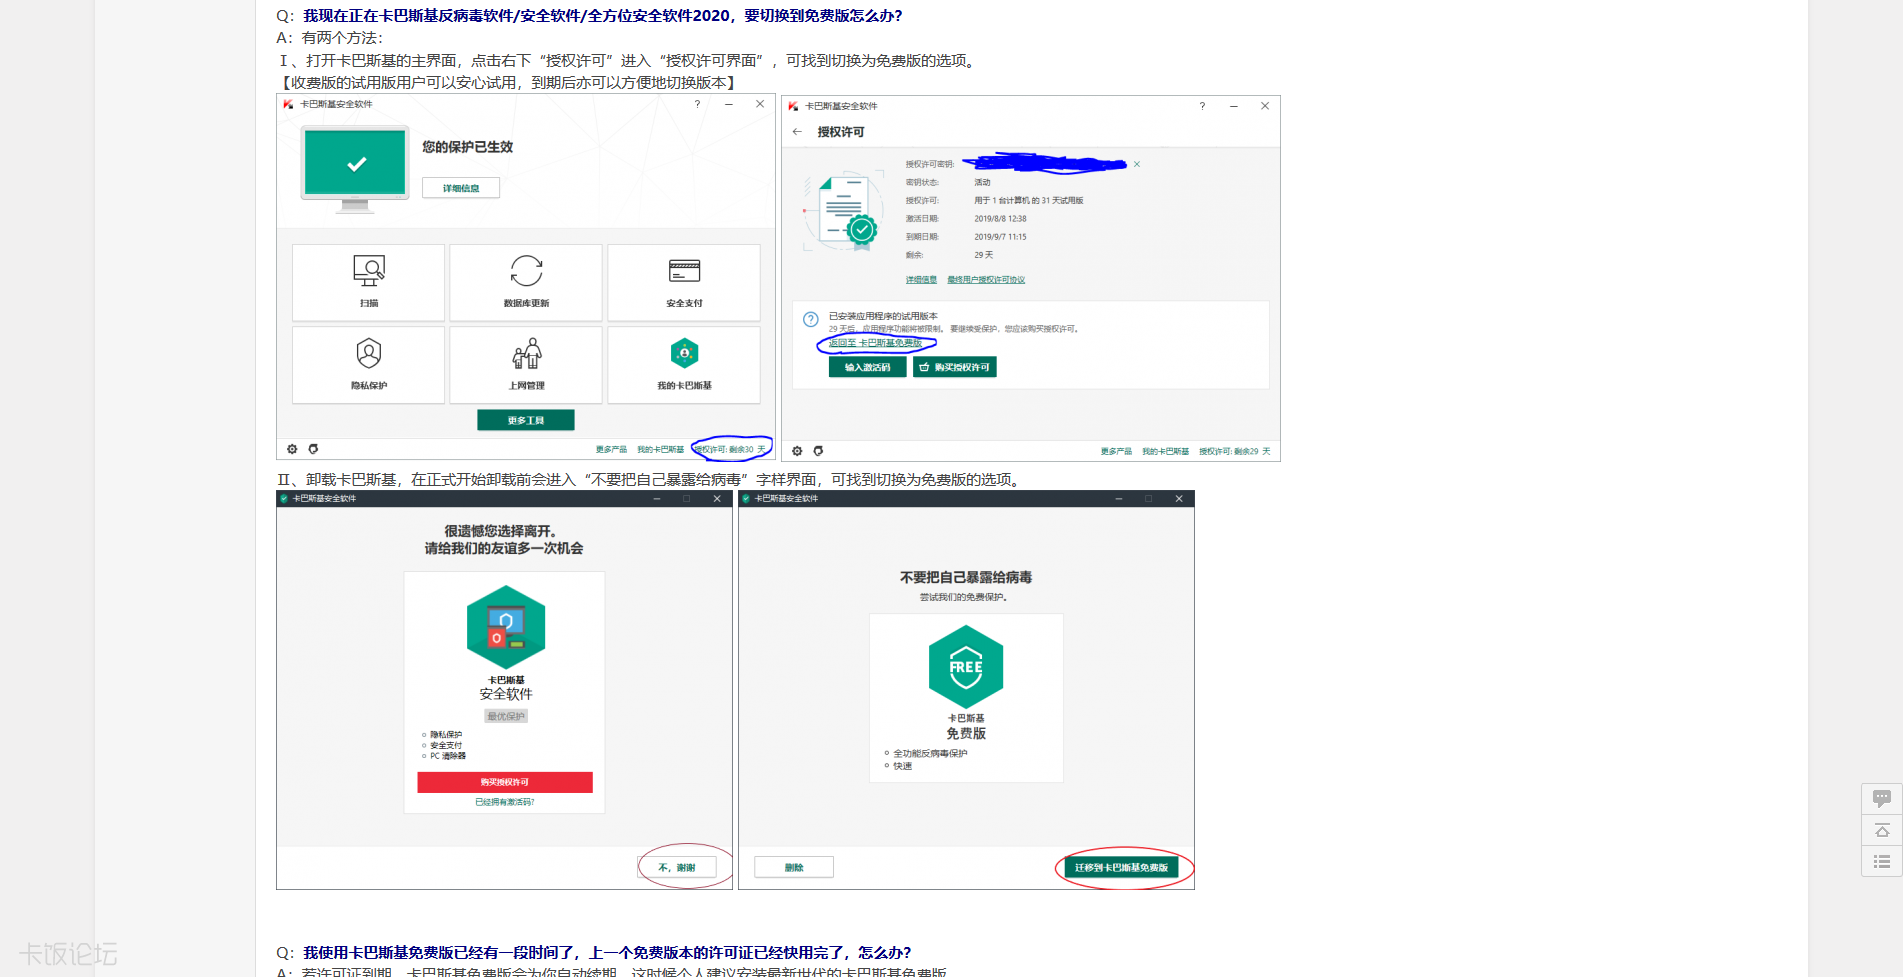The width and height of the screenshot is (1903, 977).
Task: Click the 删除 button
Action: [x=794, y=867]
